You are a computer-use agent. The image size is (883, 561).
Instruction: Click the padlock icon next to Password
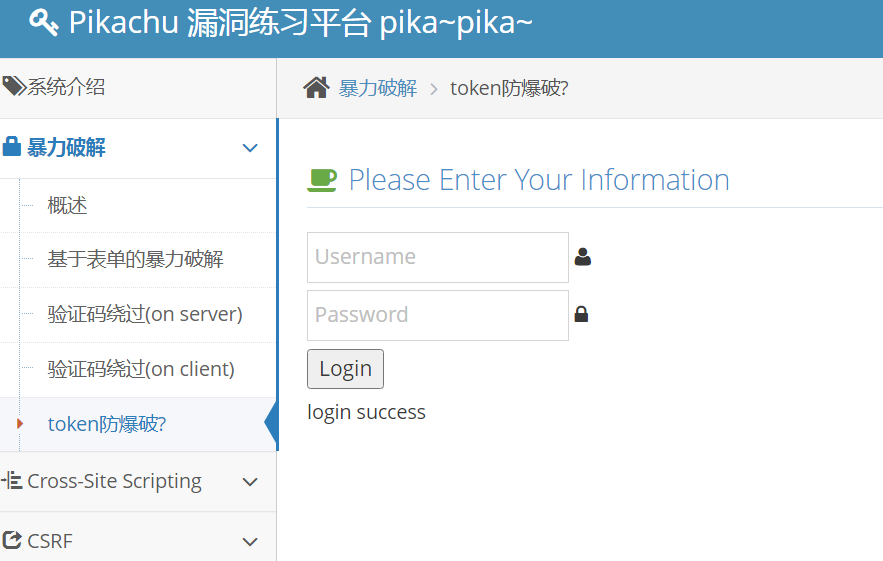(581, 315)
